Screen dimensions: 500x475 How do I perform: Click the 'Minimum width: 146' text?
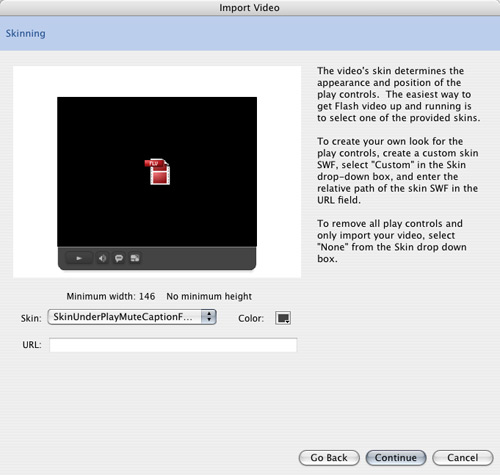pos(111,296)
